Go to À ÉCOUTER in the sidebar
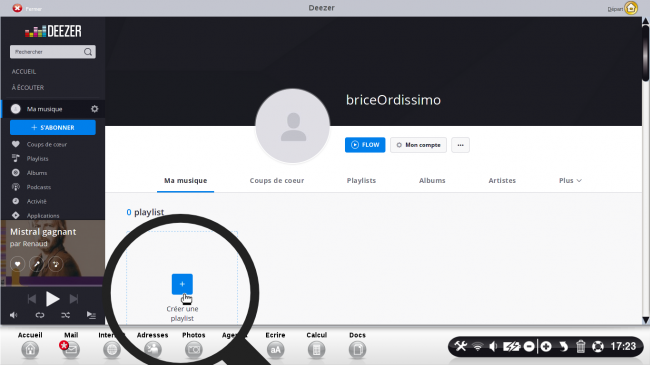Viewport: 650px width, 365px height. point(28,88)
